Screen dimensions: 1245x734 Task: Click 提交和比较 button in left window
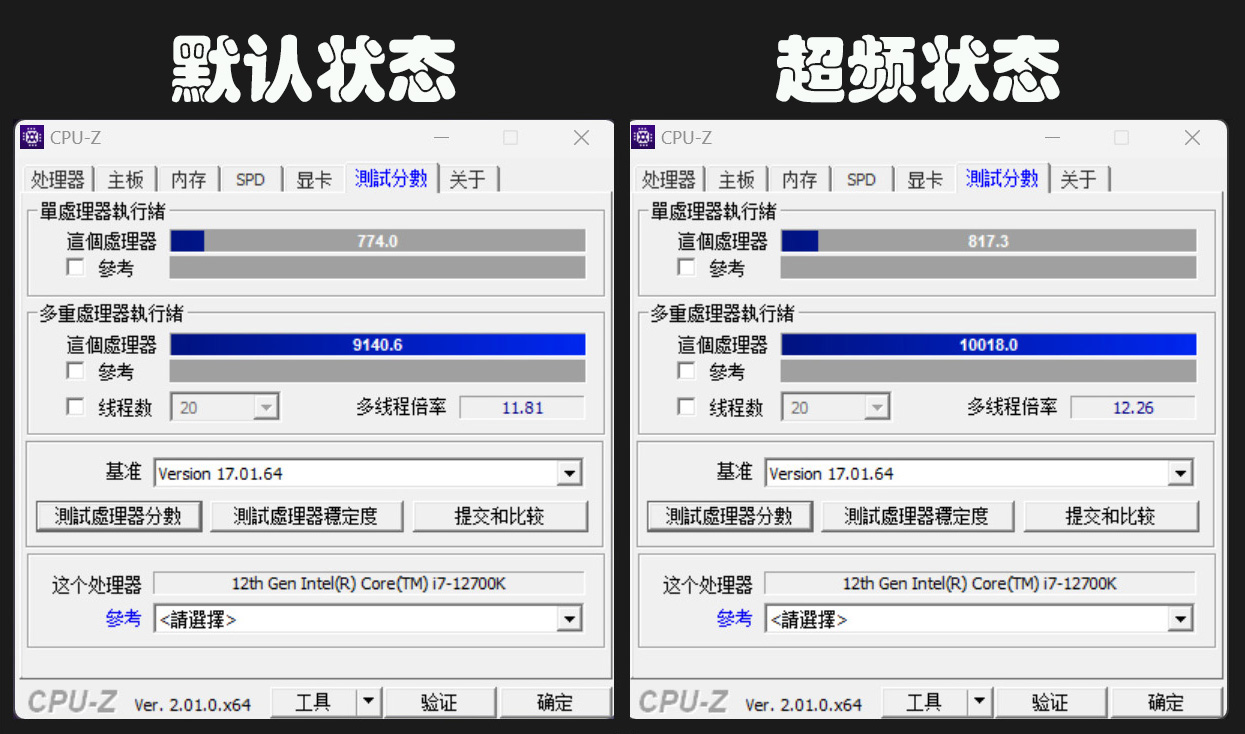click(500, 516)
